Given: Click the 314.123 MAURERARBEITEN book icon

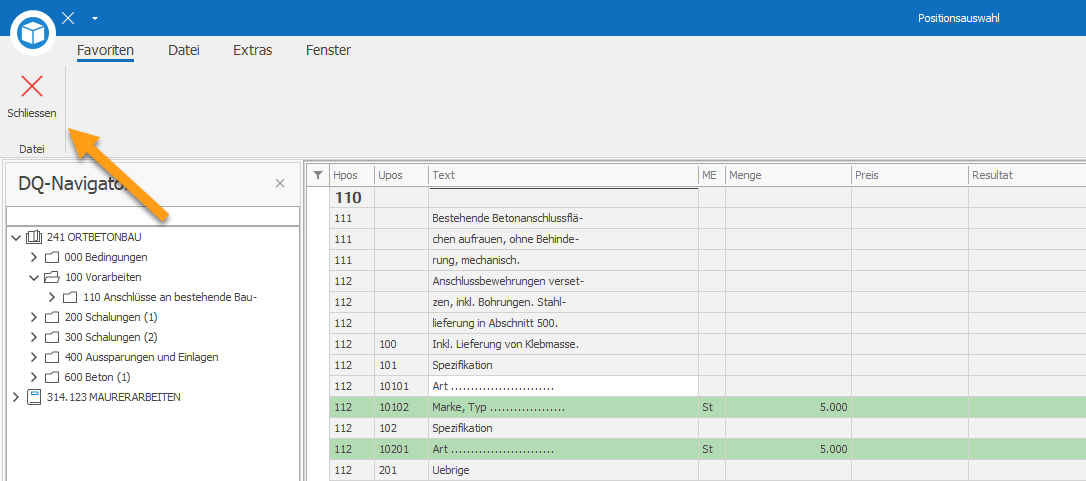Looking at the screenshot, I should tap(34, 397).
